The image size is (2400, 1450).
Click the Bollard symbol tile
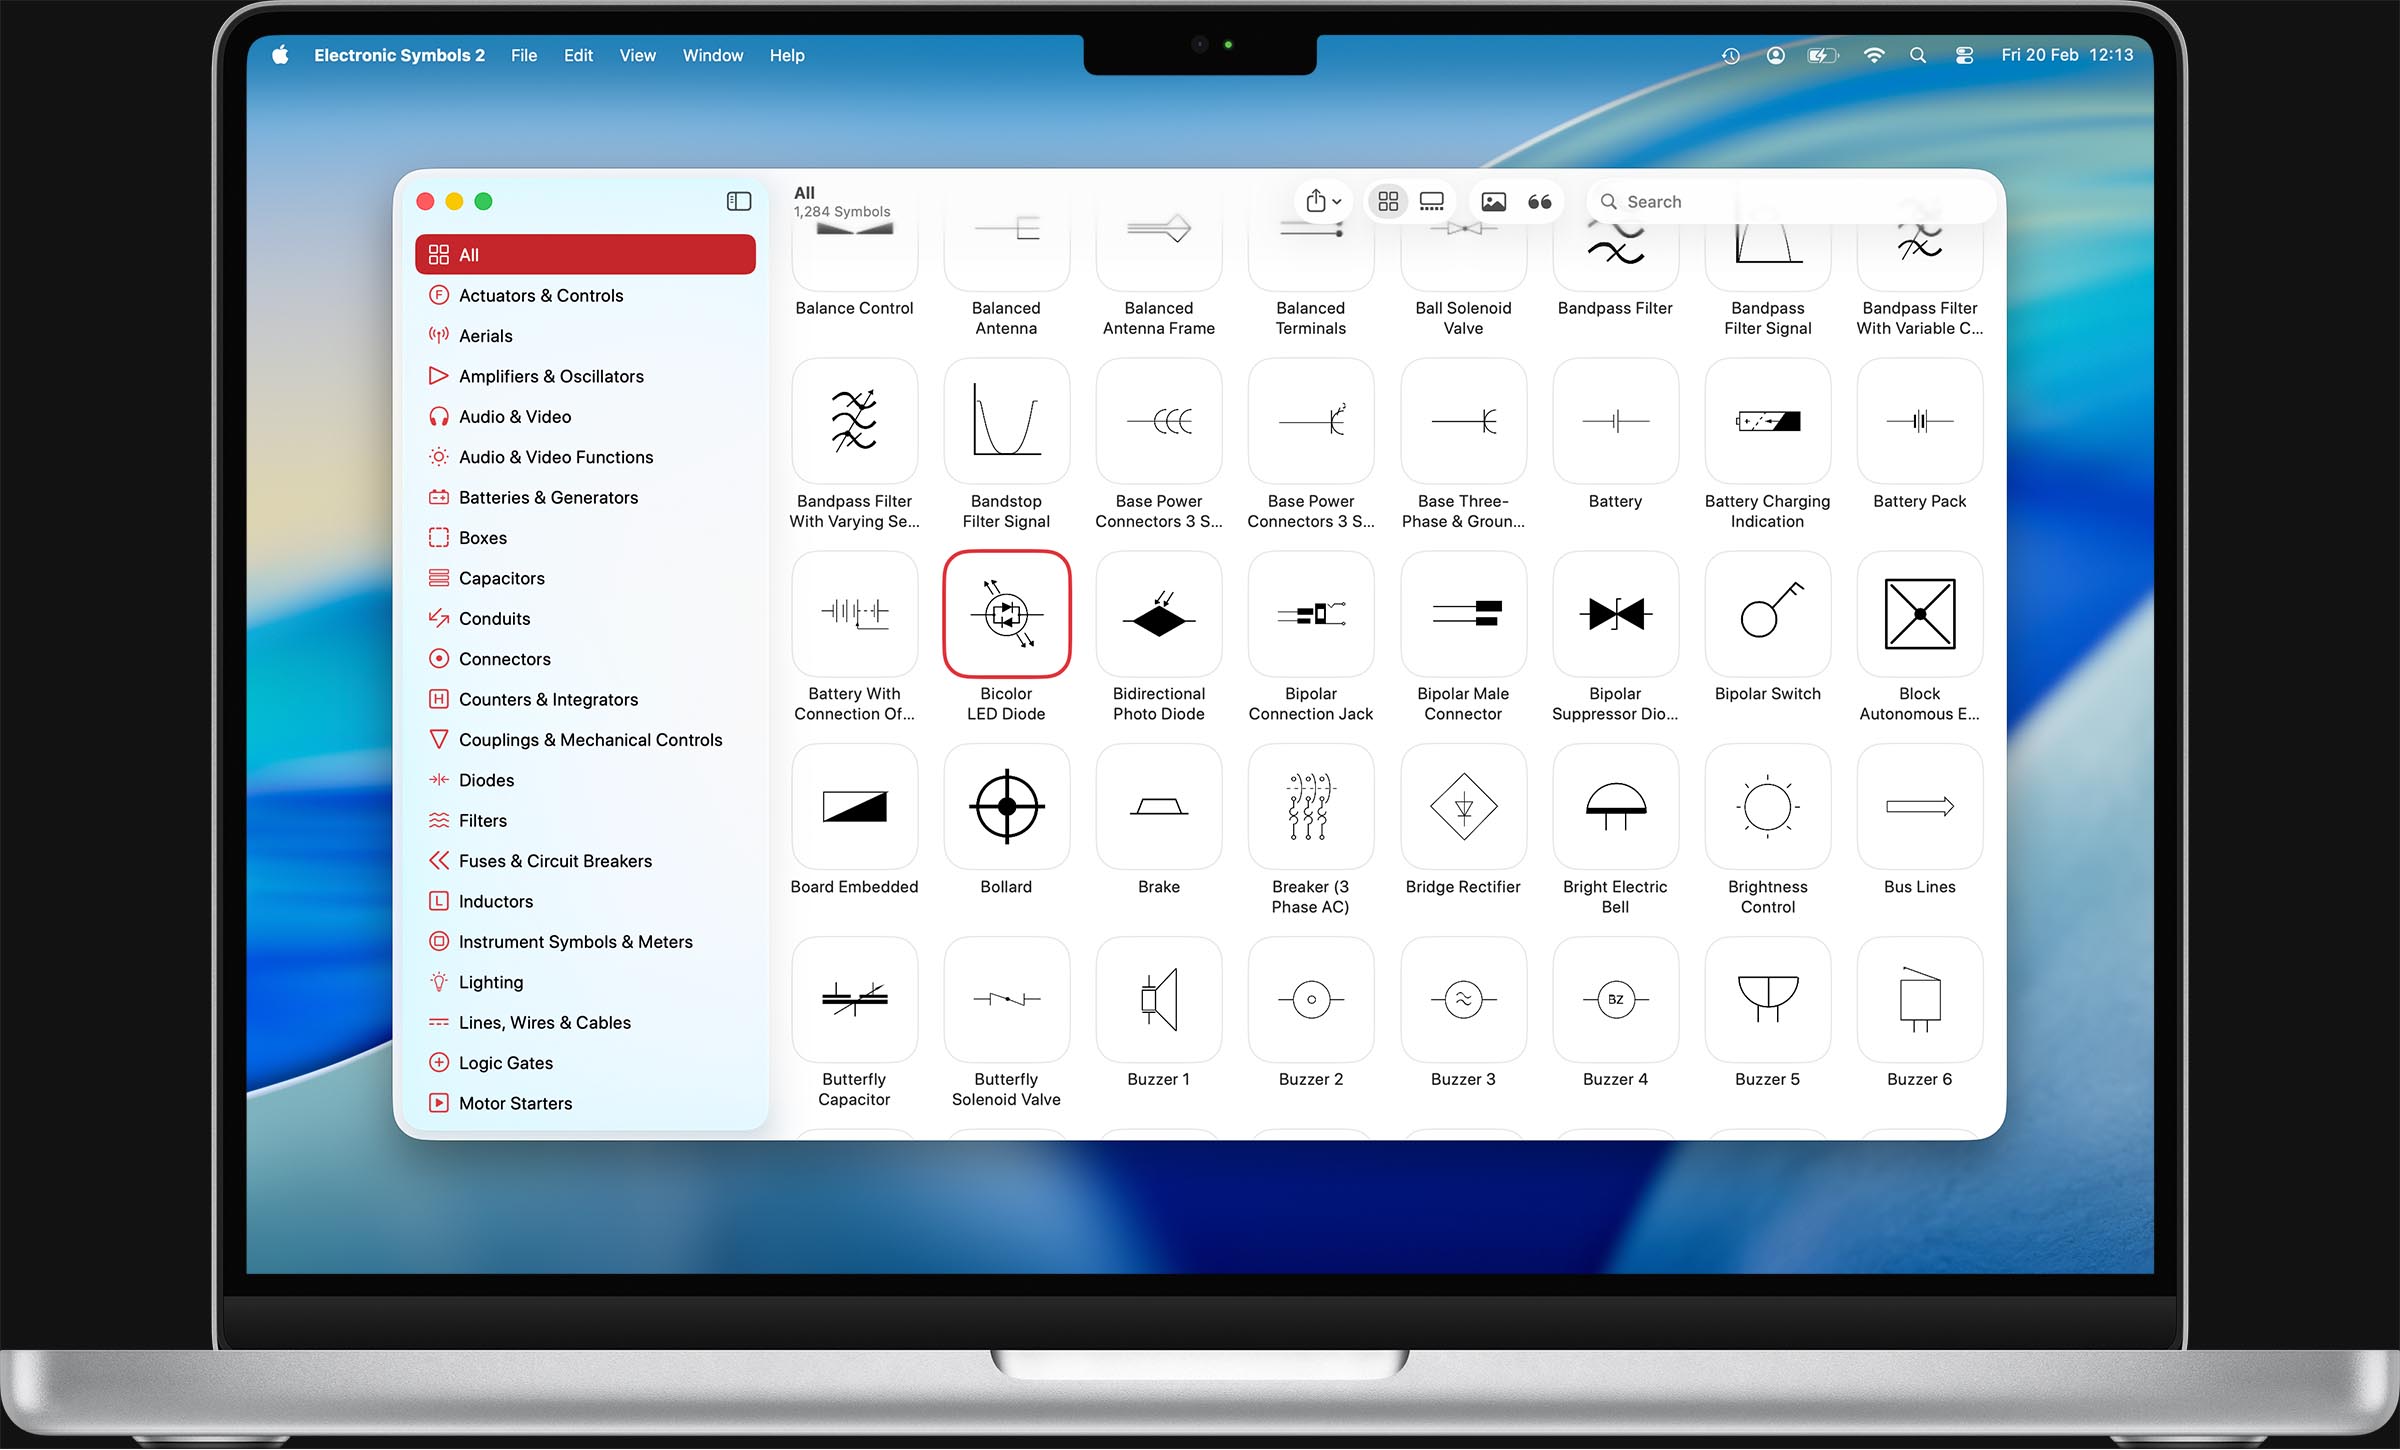pos(1006,807)
